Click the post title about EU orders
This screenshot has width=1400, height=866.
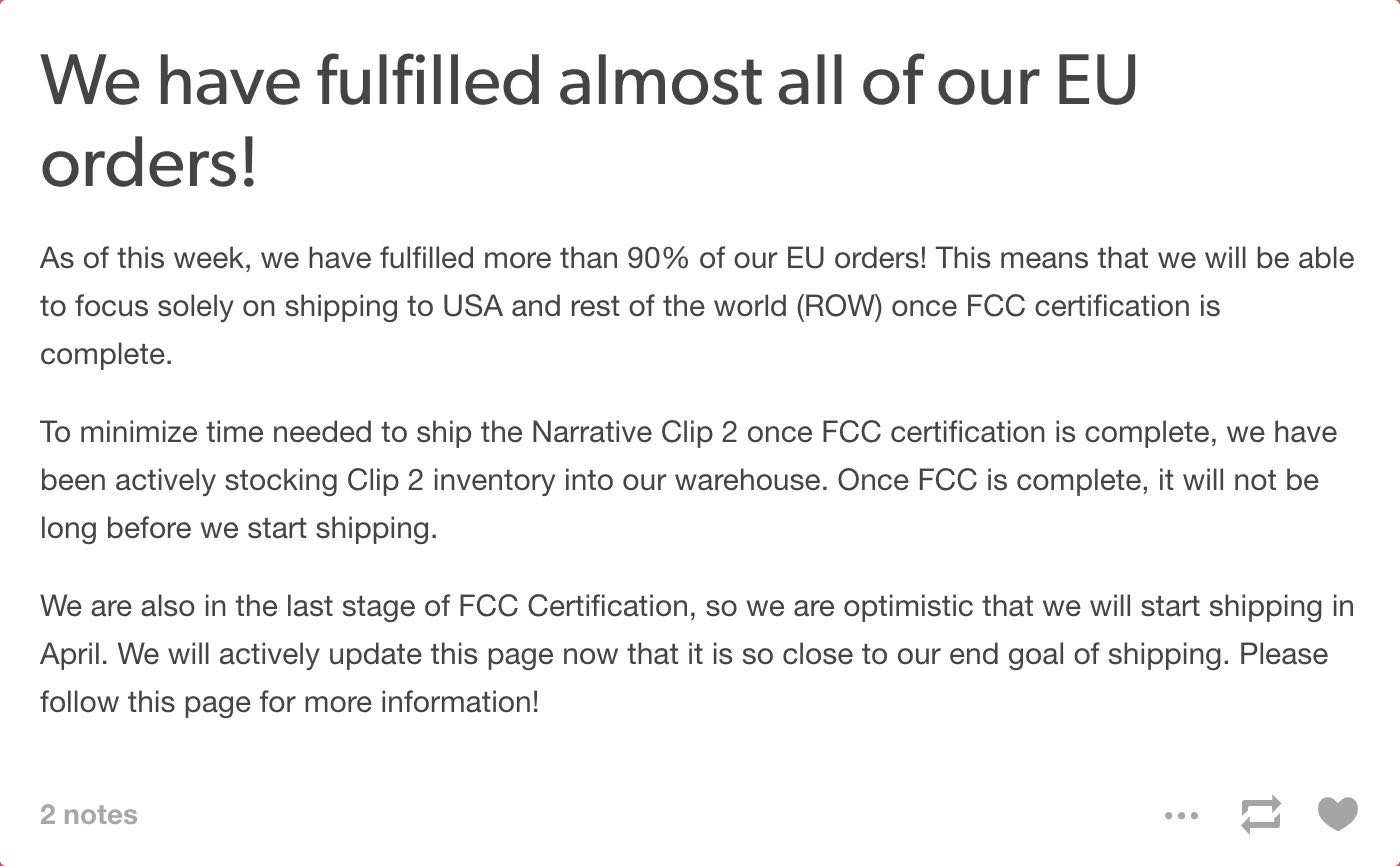point(589,121)
